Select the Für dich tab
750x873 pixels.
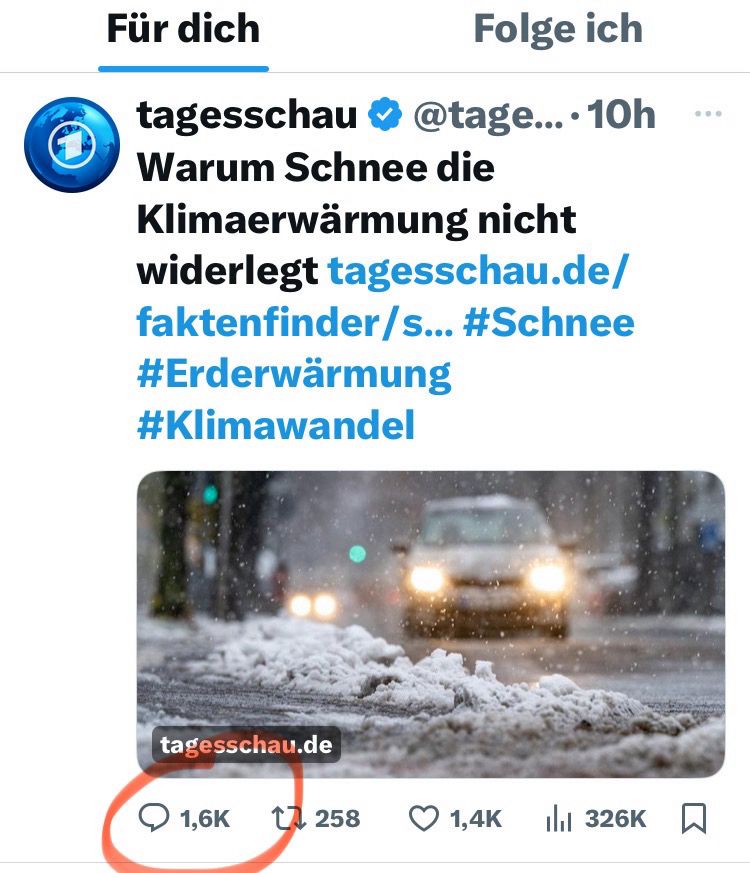point(183,29)
